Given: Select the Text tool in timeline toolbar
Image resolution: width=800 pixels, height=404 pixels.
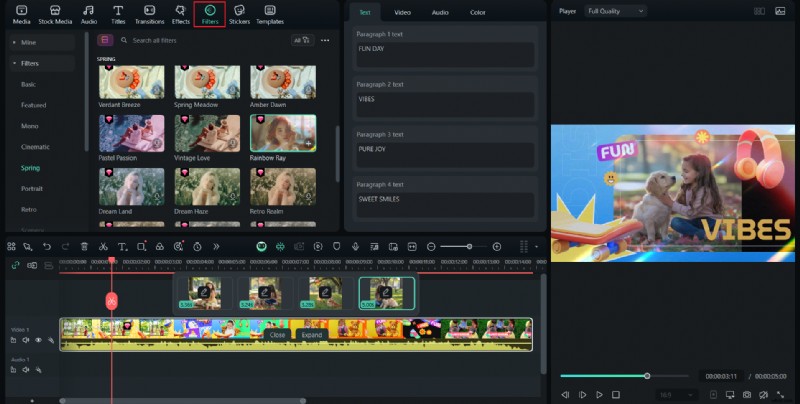Looking at the screenshot, I should coord(122,246).
